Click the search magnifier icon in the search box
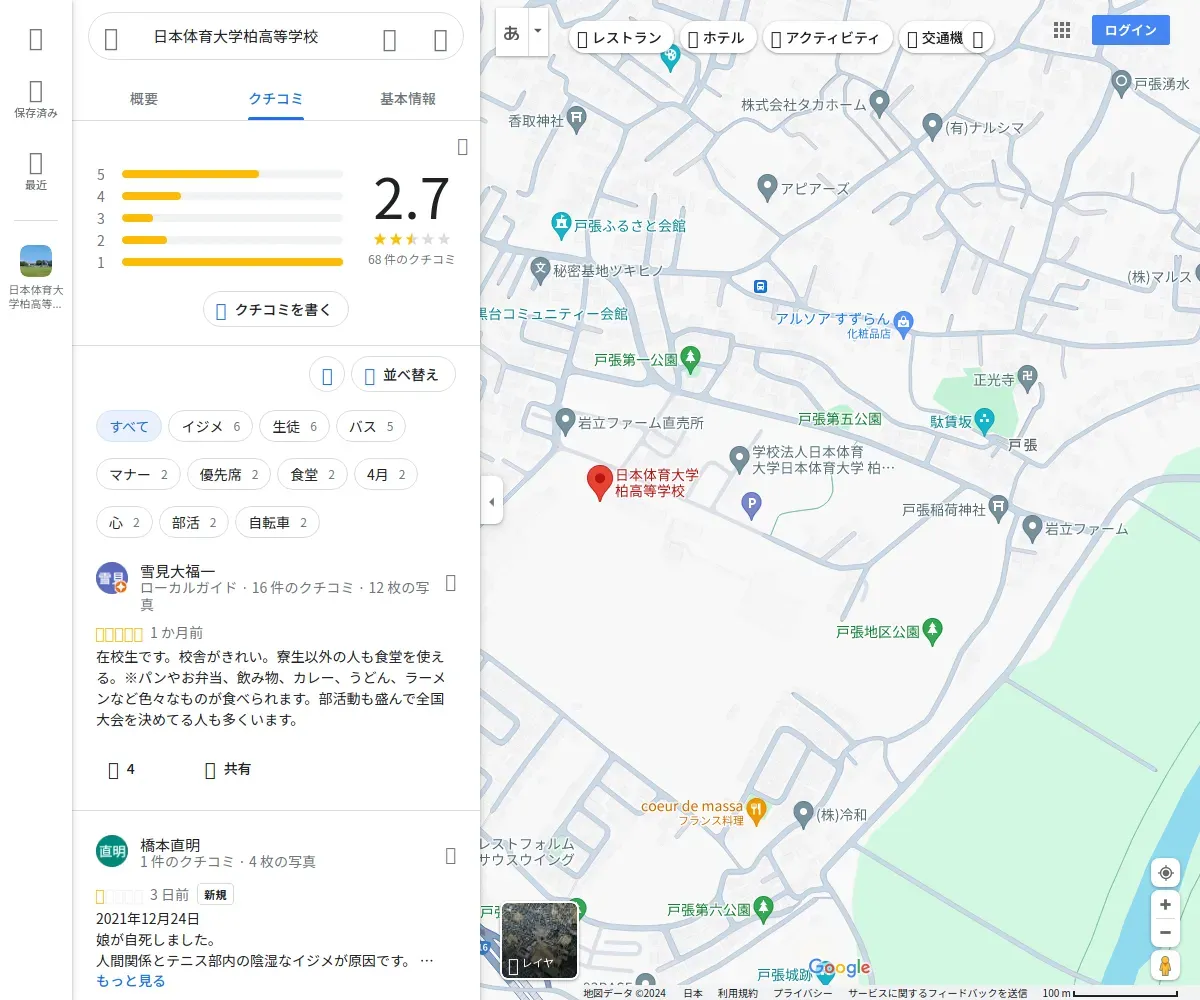This screenshot has height=1000, width=1200. pos(390,39)
